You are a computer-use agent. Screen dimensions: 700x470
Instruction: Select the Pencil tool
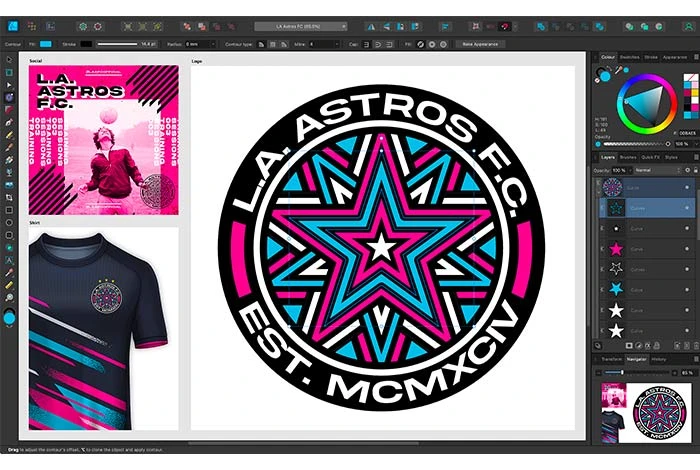coord(9,135)
